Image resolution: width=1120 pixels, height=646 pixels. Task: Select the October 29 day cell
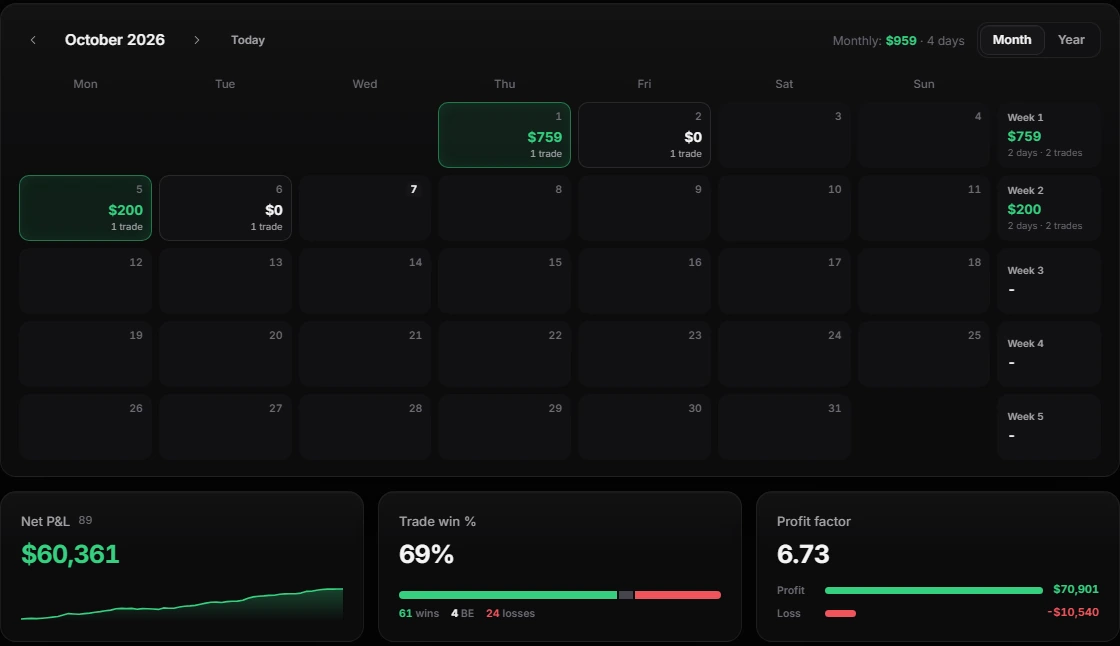coord(504,427)
